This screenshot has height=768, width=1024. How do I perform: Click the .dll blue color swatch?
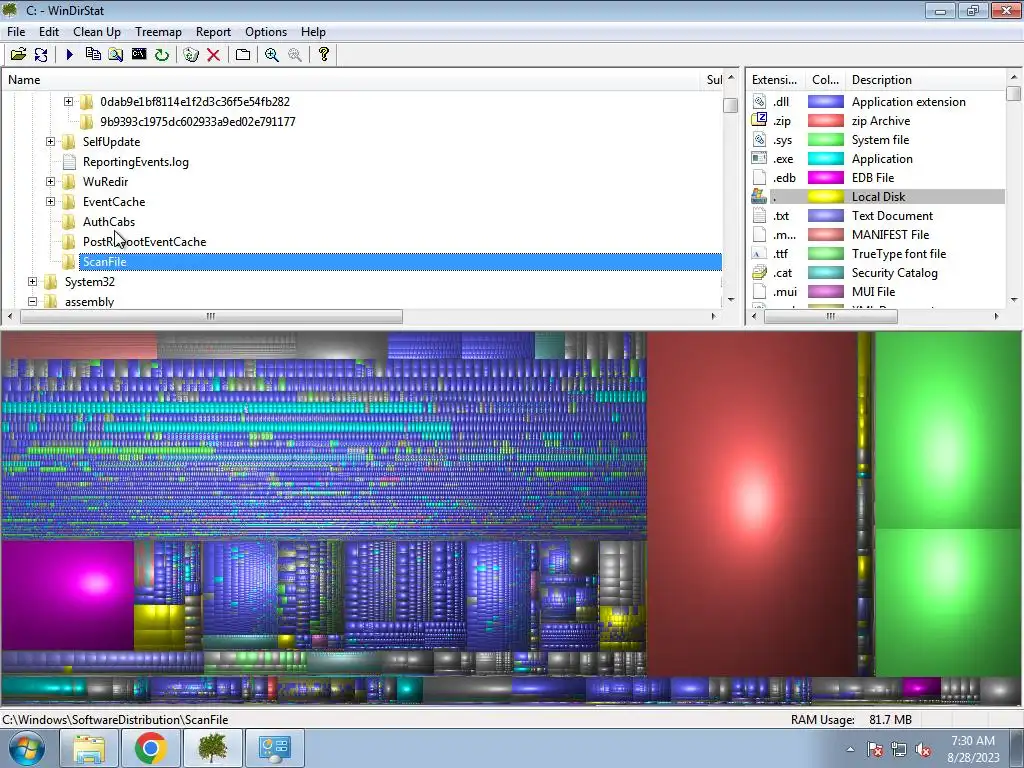(825, 101)
